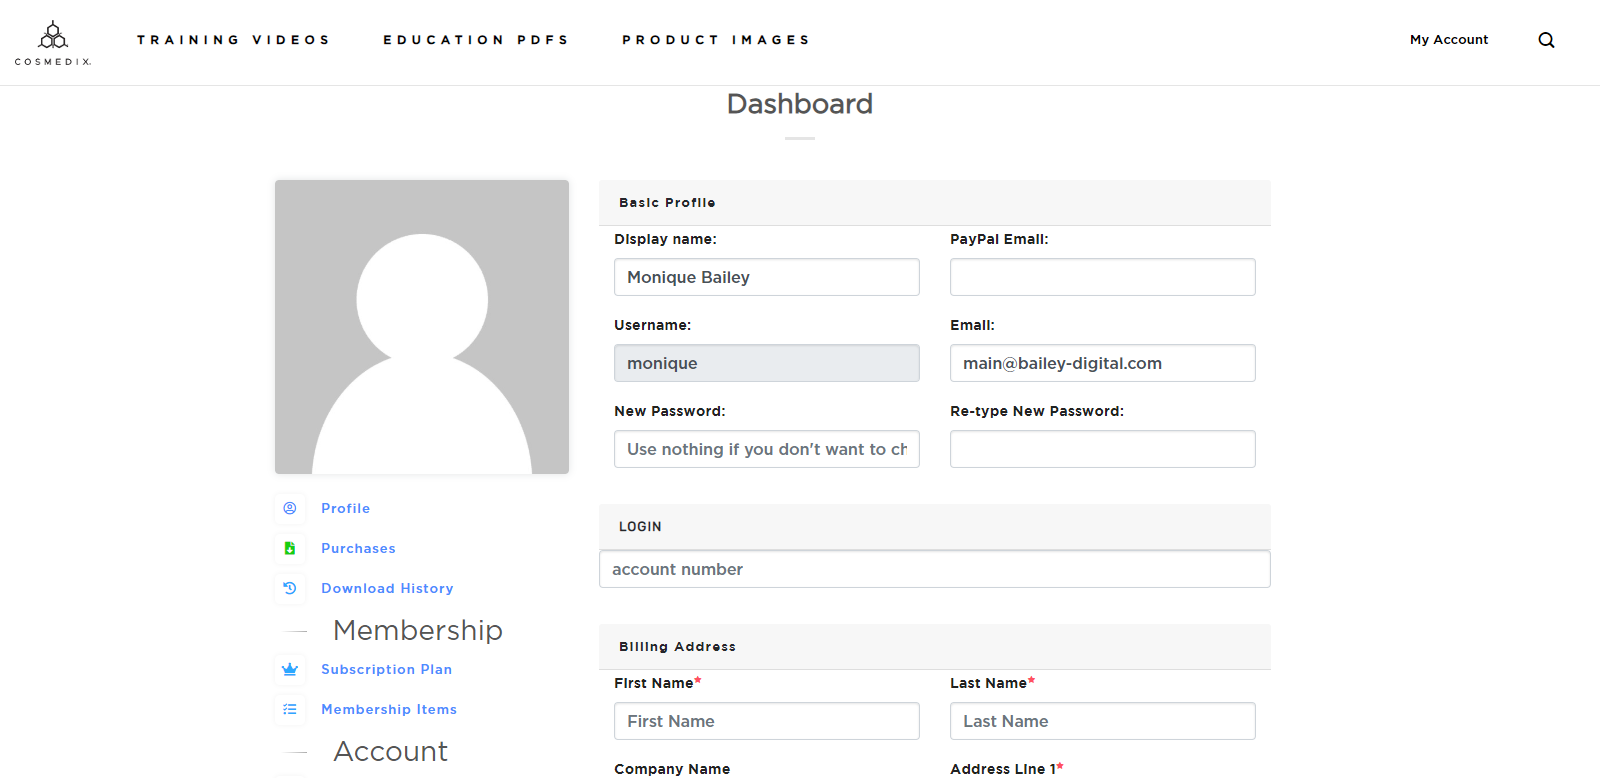Focus the billing Last Name field

pyautogui.click(x=1103, y=721)
